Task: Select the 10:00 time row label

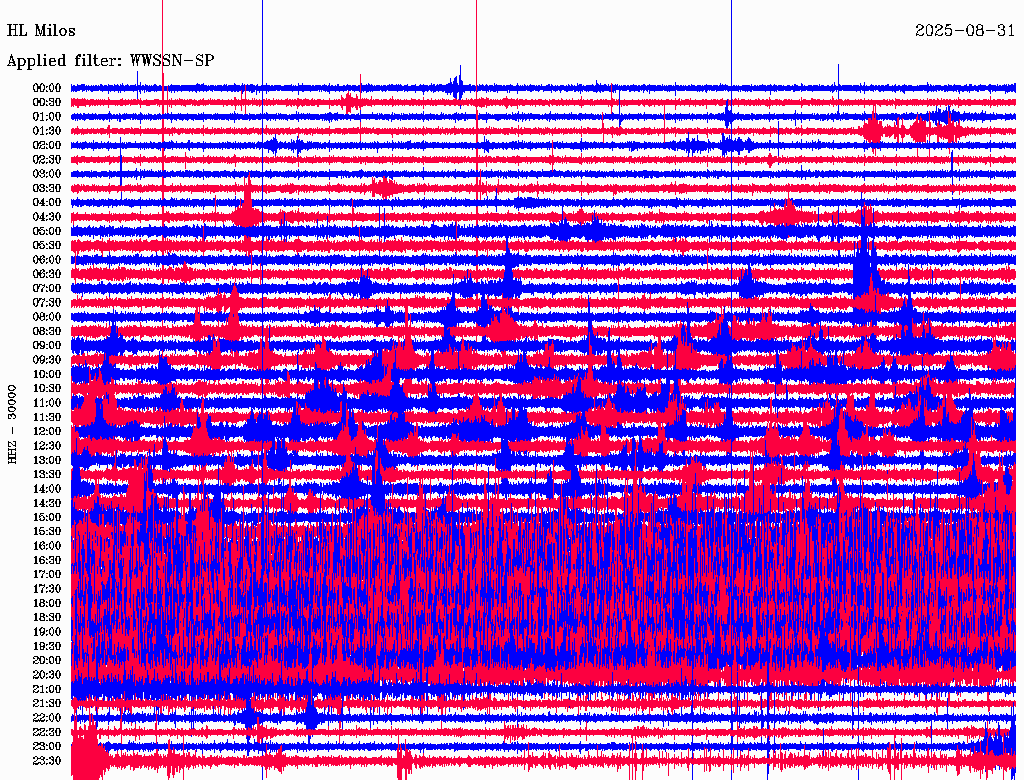Action: point(47,374)
